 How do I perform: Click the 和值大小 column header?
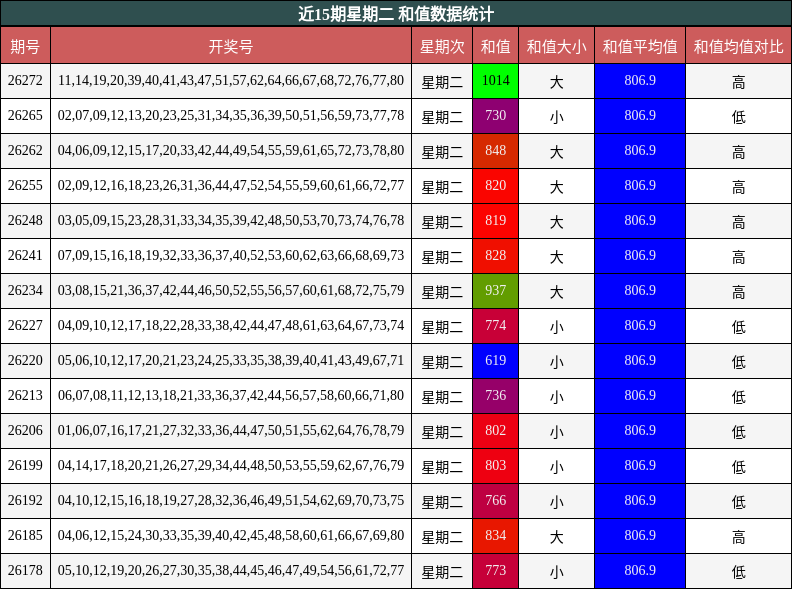[556, 46]
